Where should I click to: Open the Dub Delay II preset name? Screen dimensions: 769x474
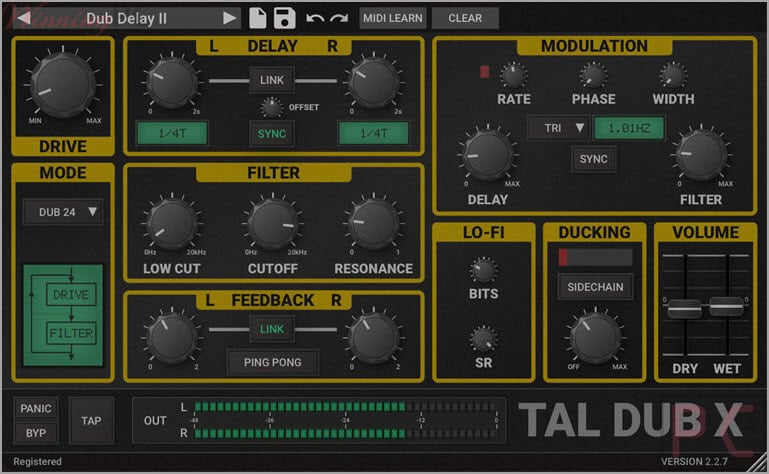(127, 18)
